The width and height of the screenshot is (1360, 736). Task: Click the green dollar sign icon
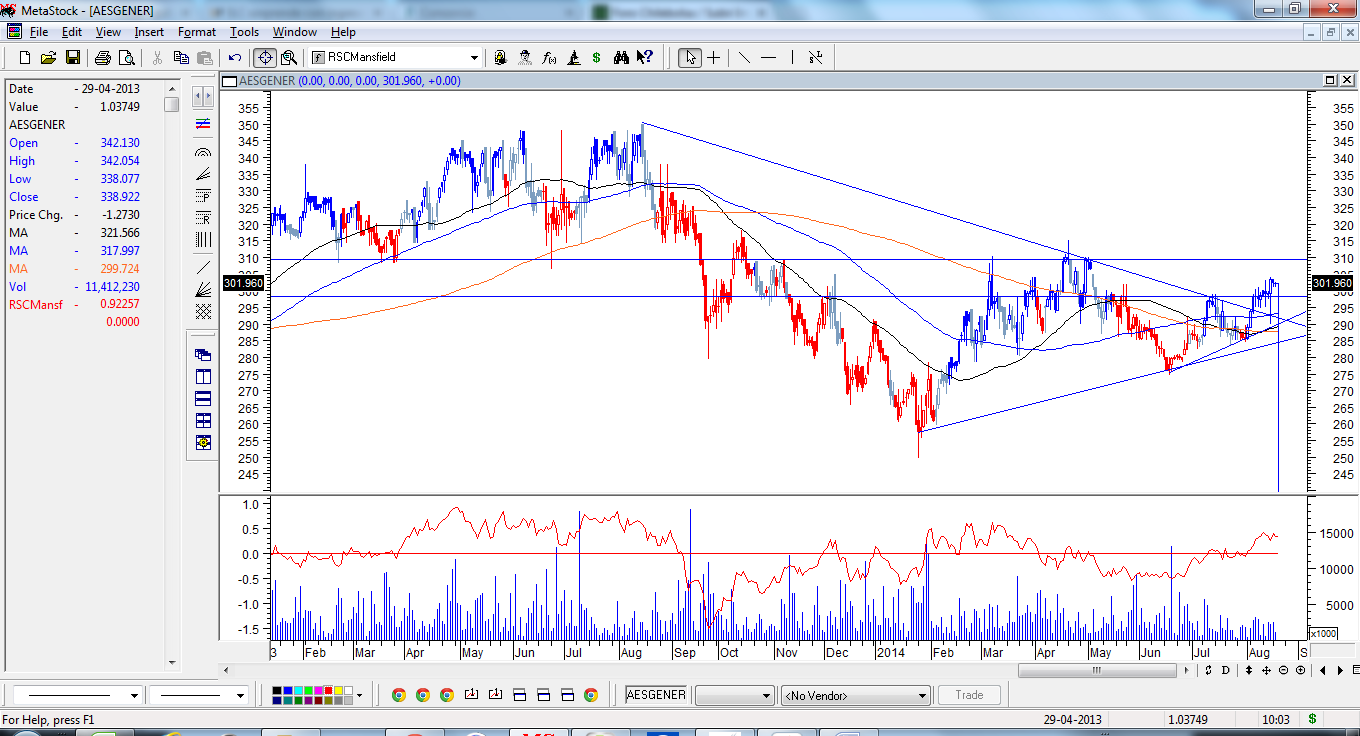point(597,57)
